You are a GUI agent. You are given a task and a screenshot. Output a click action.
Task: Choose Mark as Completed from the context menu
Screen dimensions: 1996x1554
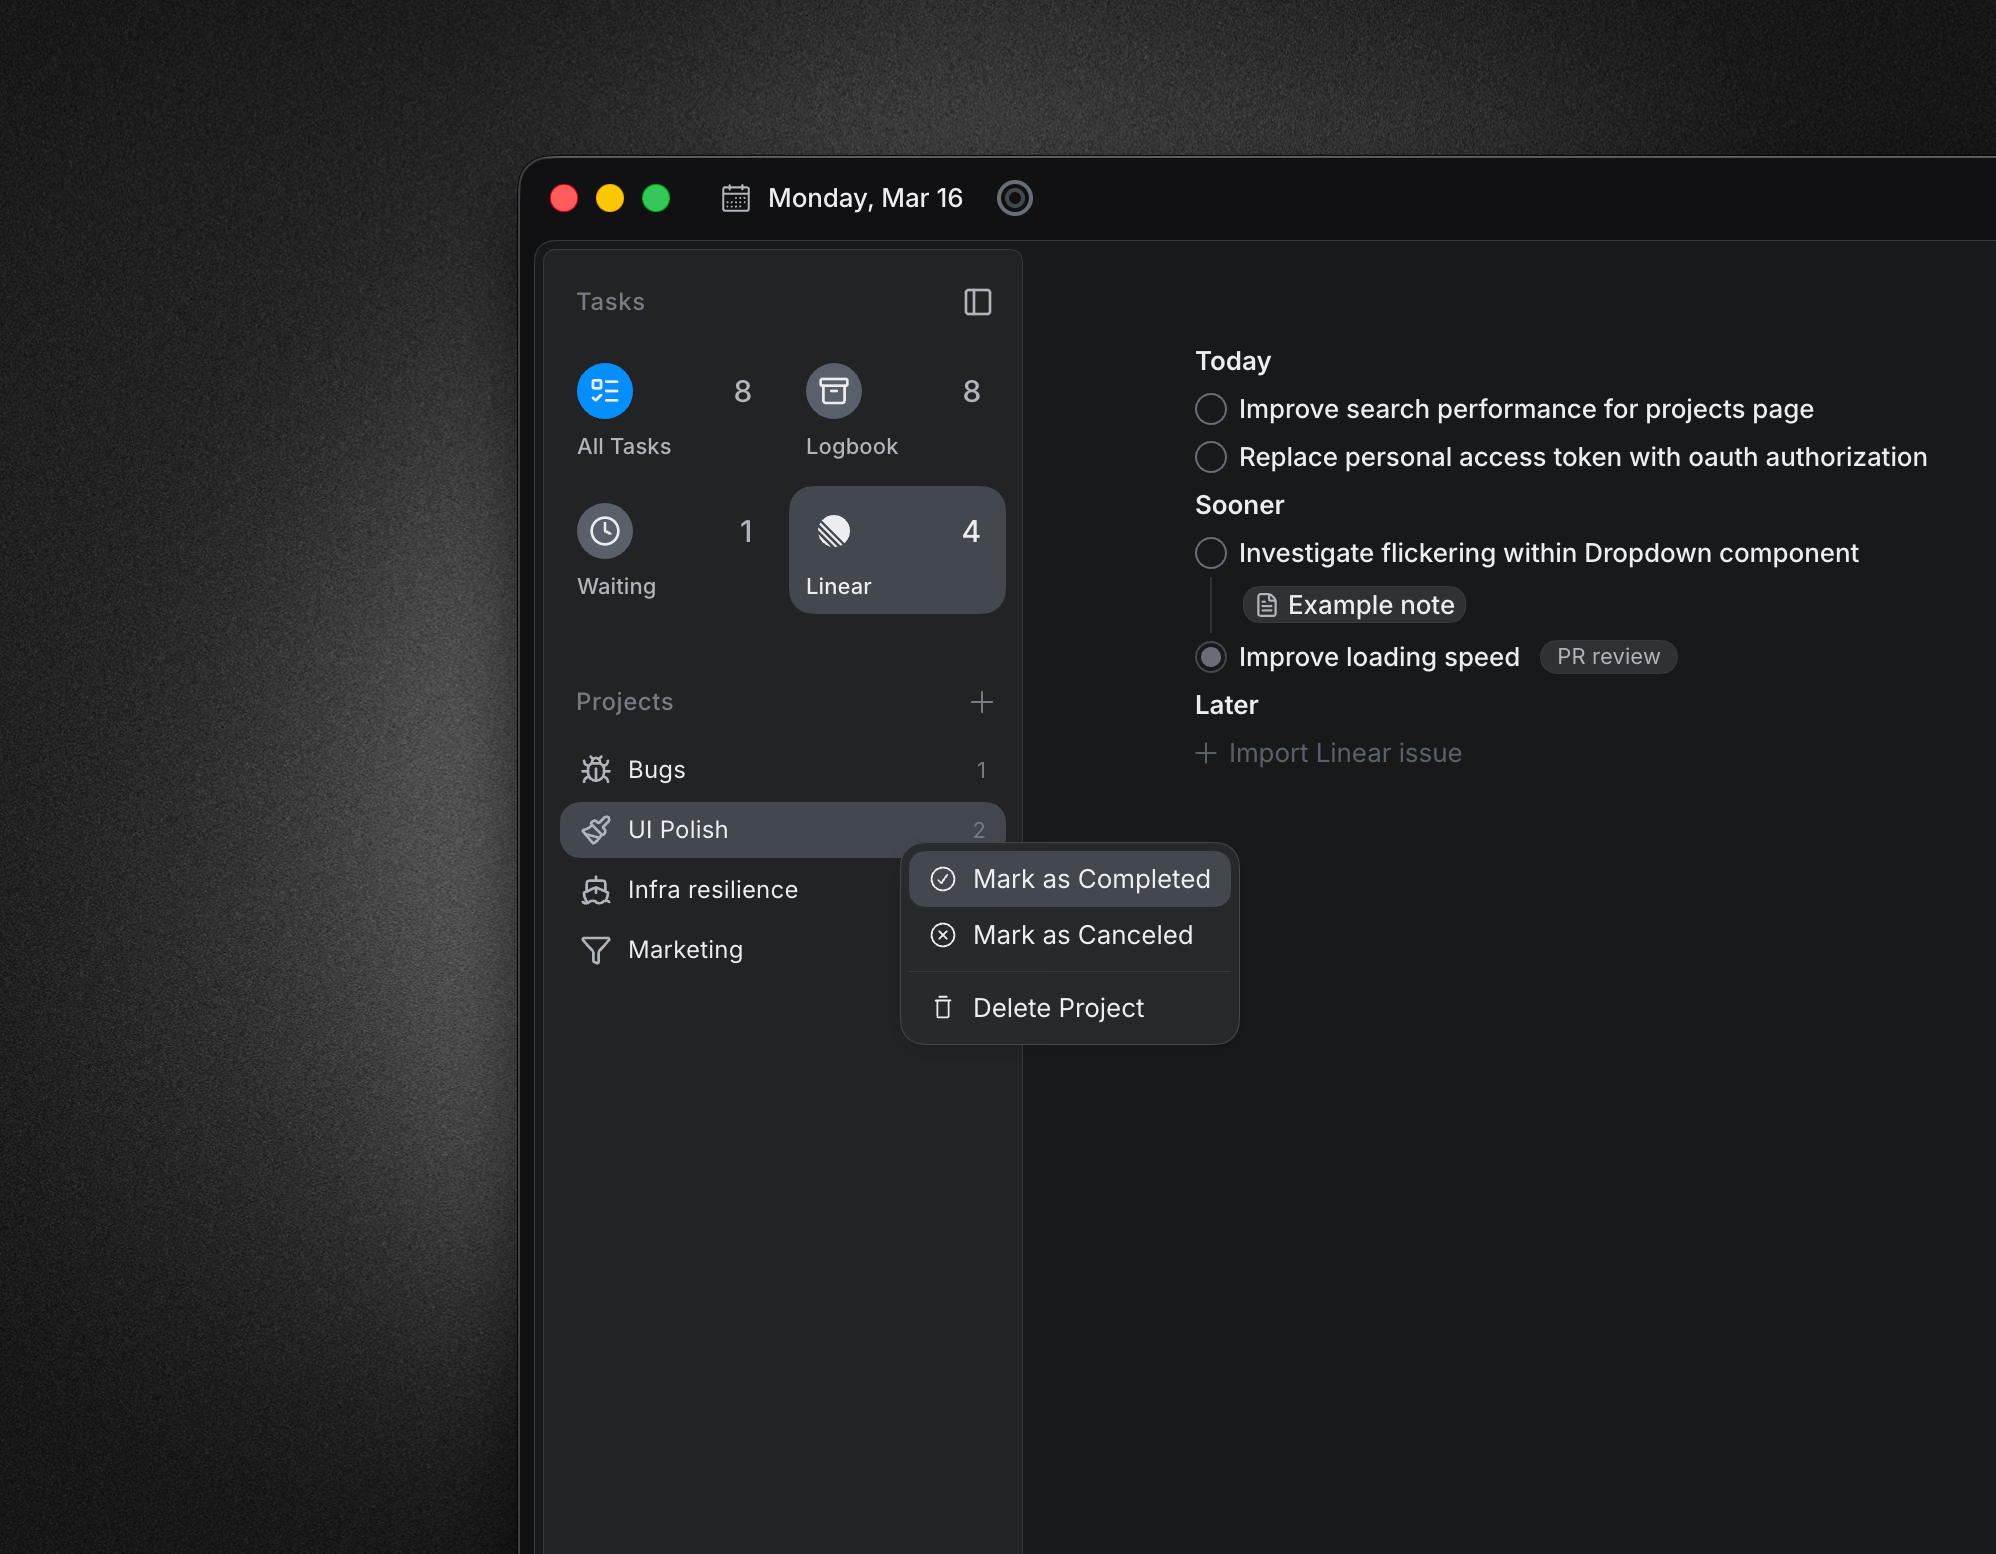(1069, 879)
